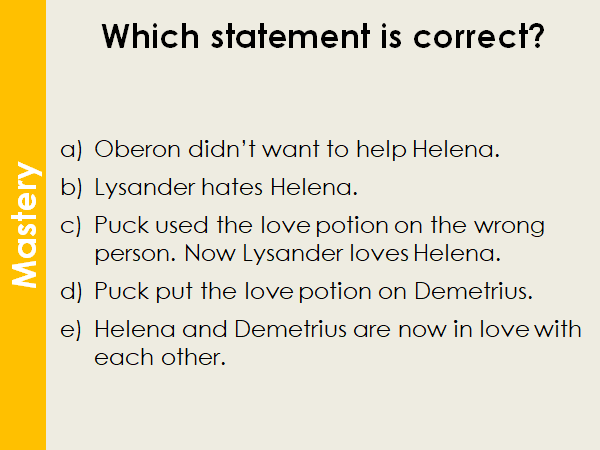Click the "d)" list marker
Viewport: 600px width, 450px height.
[x=69, y=293]
